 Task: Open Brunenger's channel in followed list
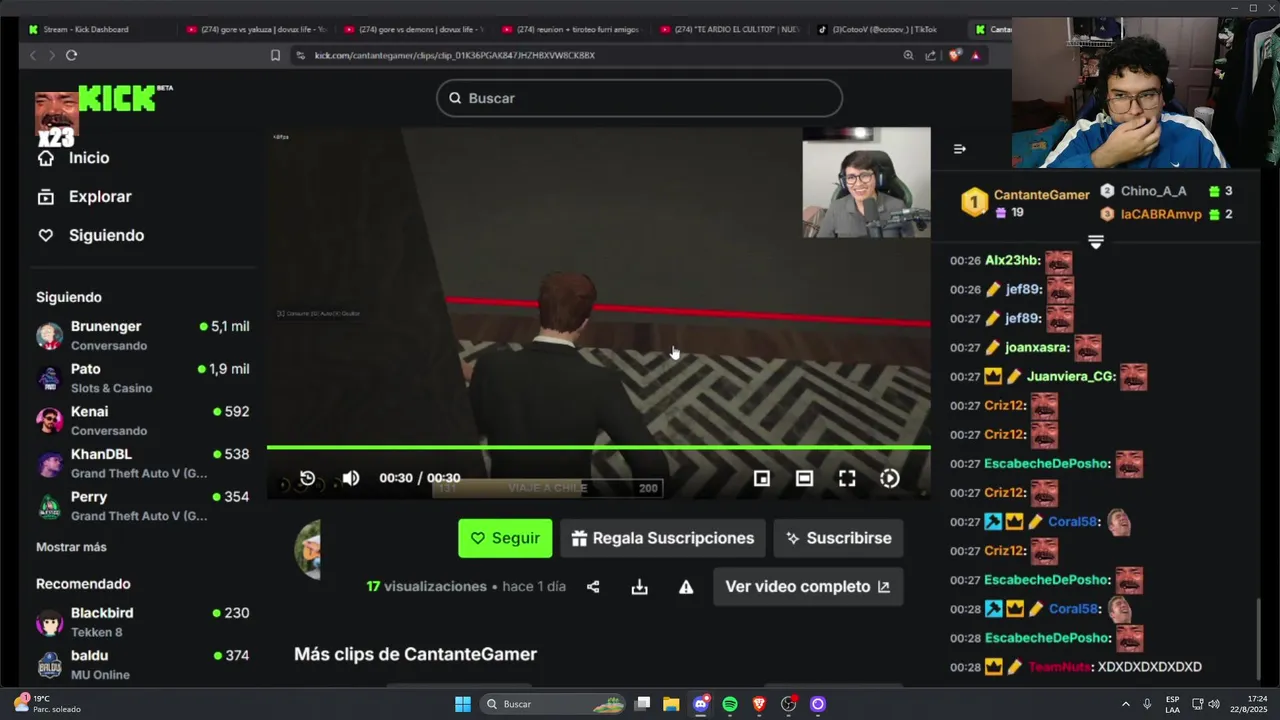(143, 335)
